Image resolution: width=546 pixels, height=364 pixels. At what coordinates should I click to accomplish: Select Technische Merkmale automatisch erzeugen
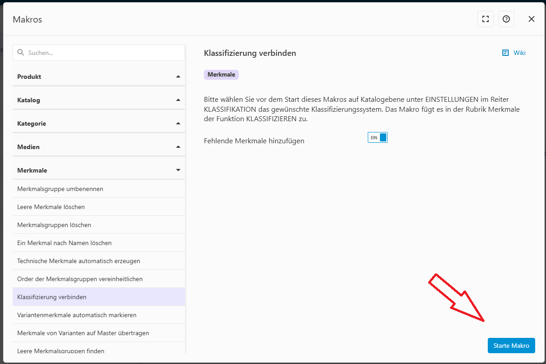tap(99, 261)
